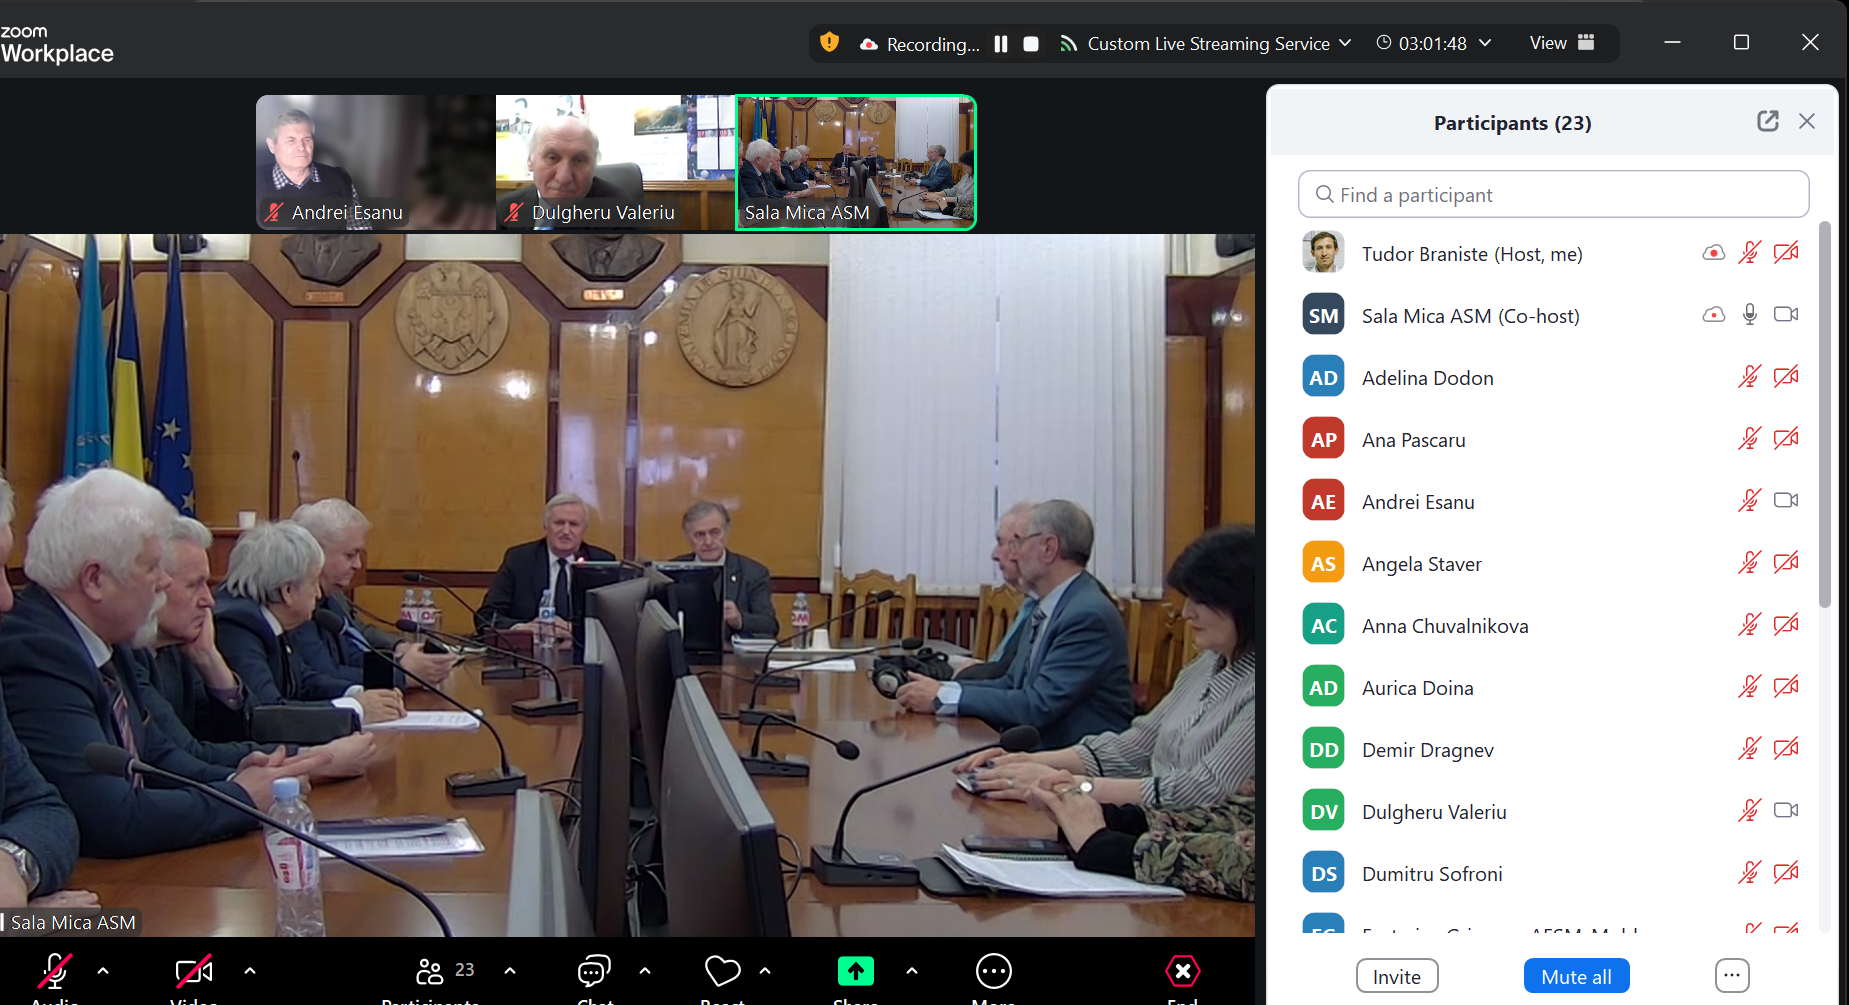This screenshot has width=1849, height=1005.
Task: Open the React heart icon
Action: click(722, 971)
